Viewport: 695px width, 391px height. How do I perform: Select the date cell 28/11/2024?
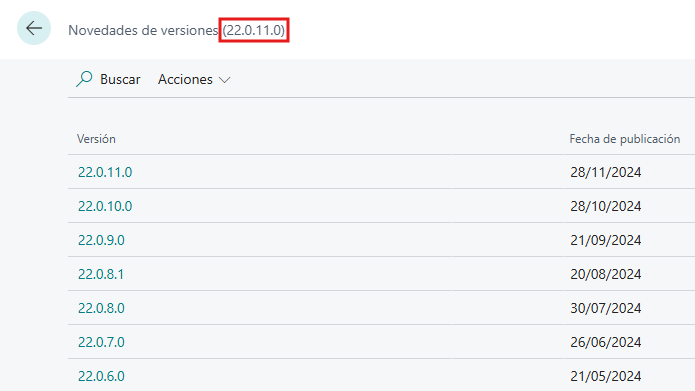click(605, 172)
